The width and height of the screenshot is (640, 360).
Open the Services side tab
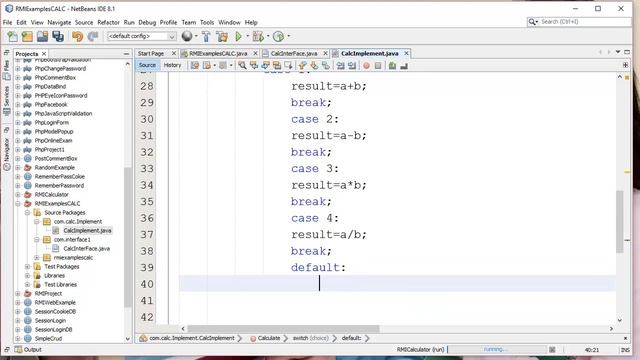7,100
